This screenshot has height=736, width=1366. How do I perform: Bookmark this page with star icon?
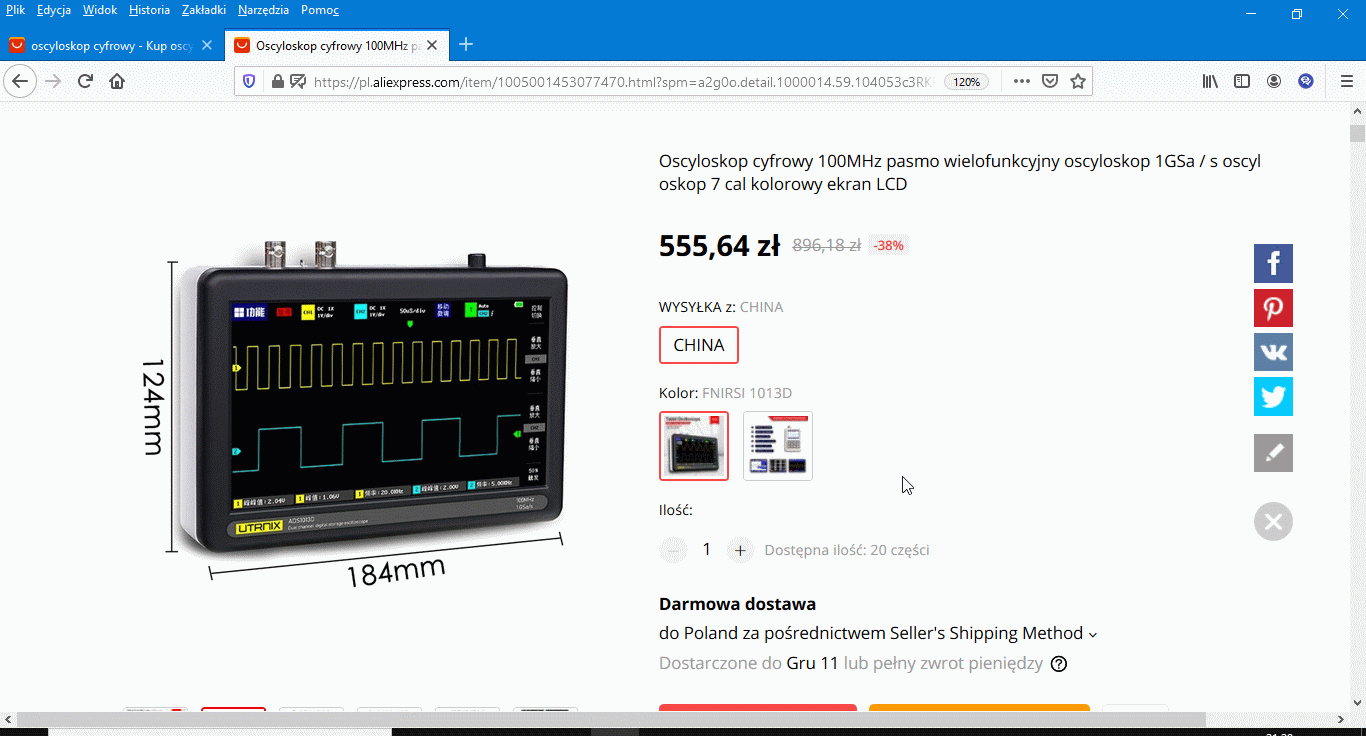(x=1077, y=82)
